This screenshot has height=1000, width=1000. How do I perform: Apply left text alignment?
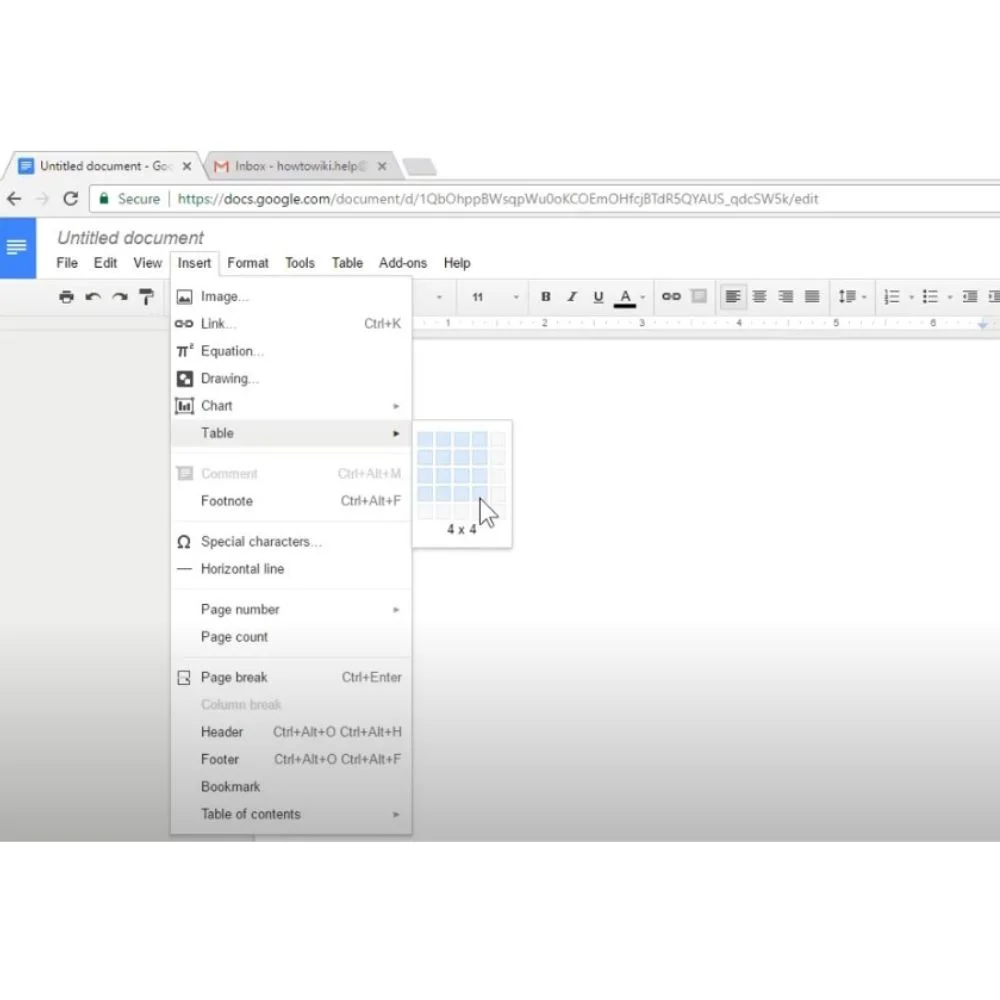coord(733,297)
